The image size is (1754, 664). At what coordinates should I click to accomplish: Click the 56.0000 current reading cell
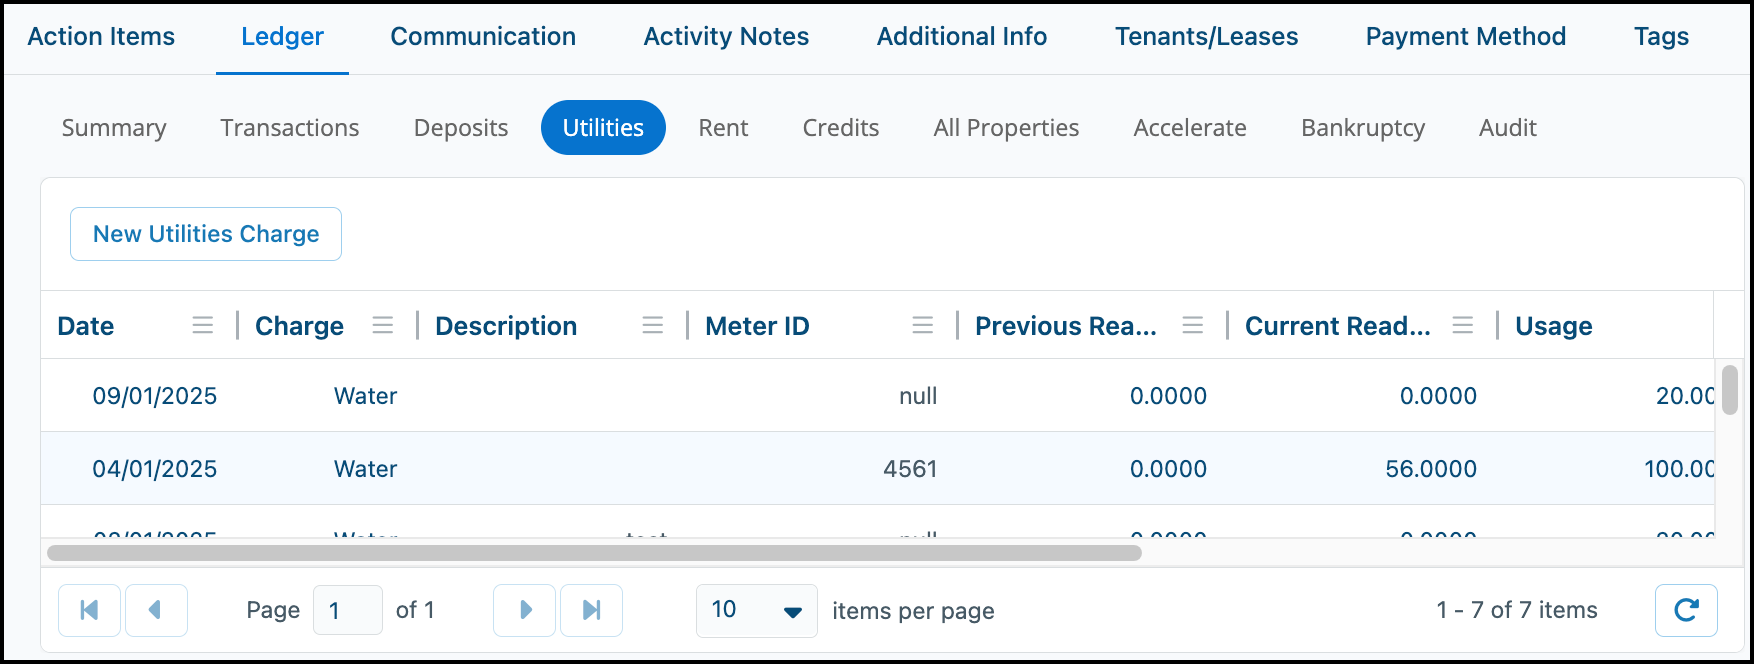(1431, 469)
